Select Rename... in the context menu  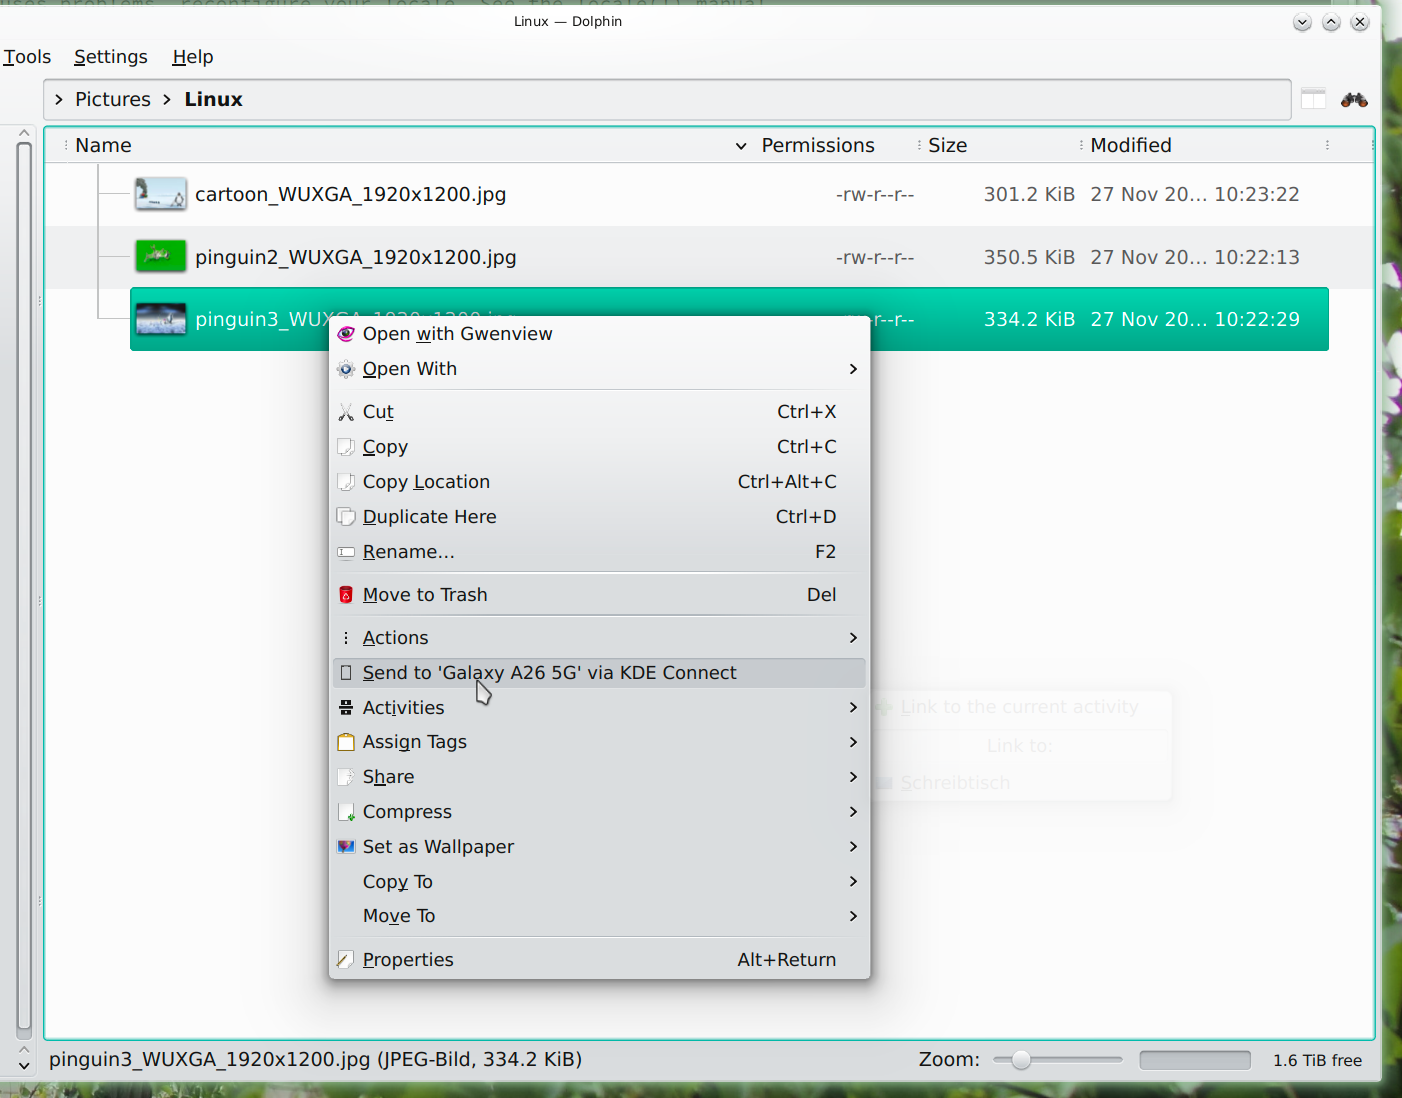pyautogui.click(x=408, y=552)
